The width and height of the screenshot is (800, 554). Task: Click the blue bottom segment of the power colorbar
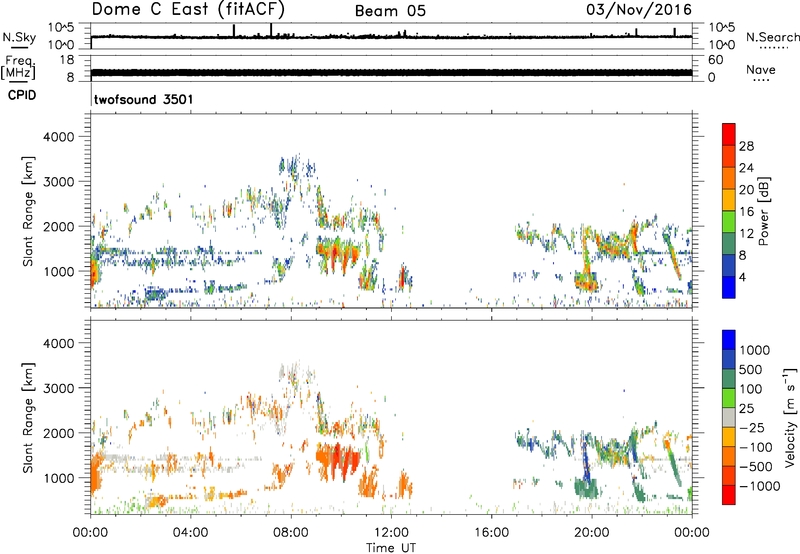coord(729,287)
